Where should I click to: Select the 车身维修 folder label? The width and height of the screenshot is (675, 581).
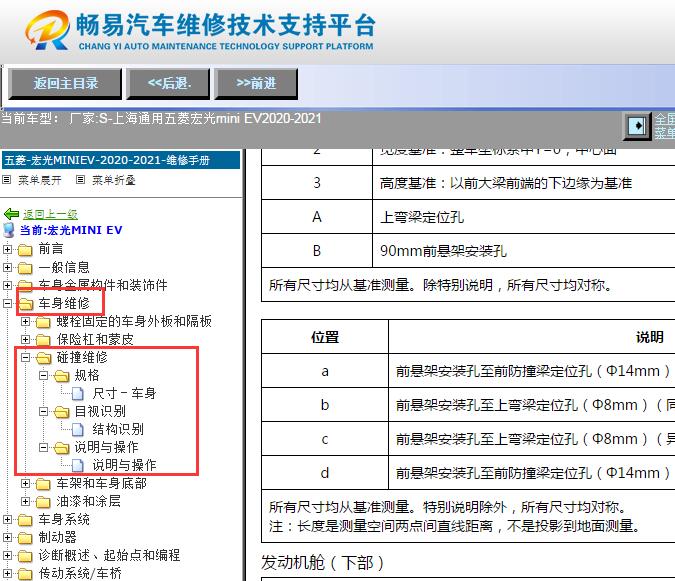coord(64,303)
